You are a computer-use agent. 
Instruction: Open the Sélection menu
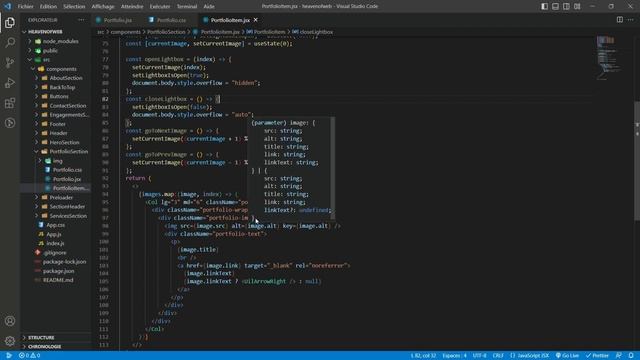pyautogui.click(x=74, y=6)
